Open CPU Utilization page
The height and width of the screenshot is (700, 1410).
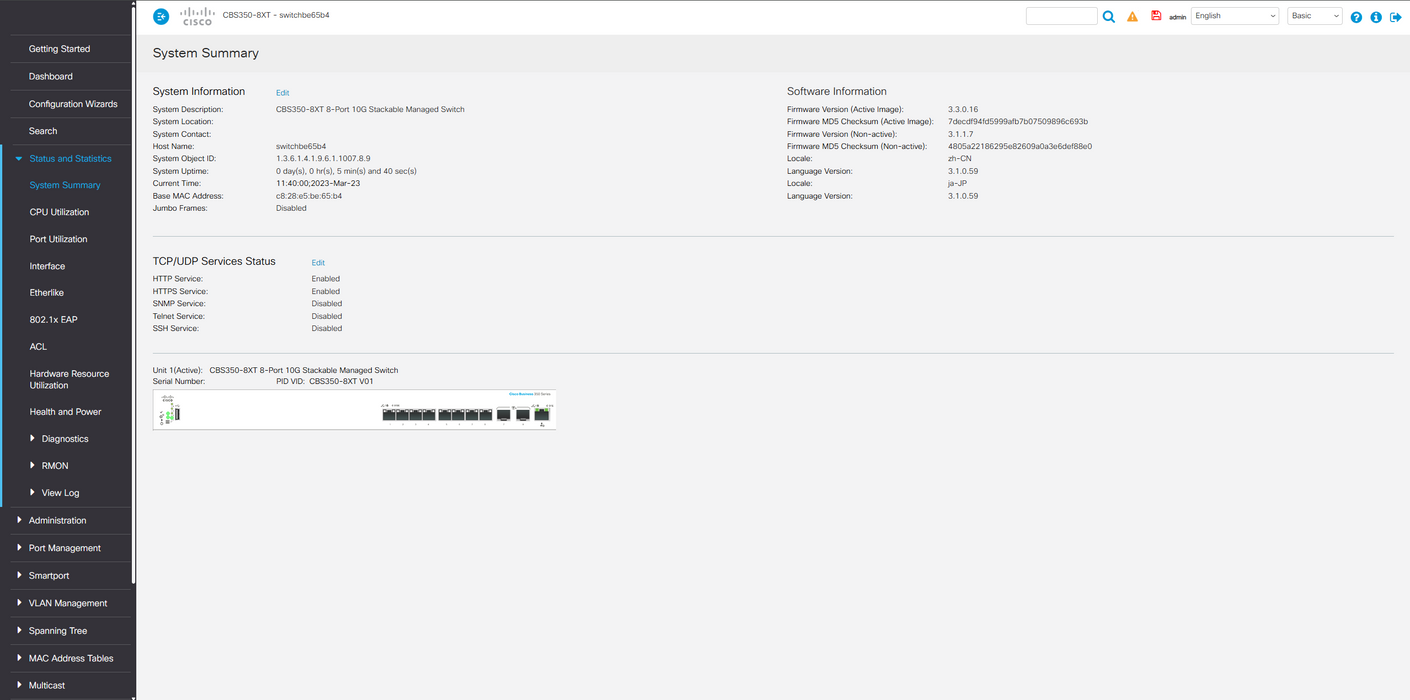point(59,212)
